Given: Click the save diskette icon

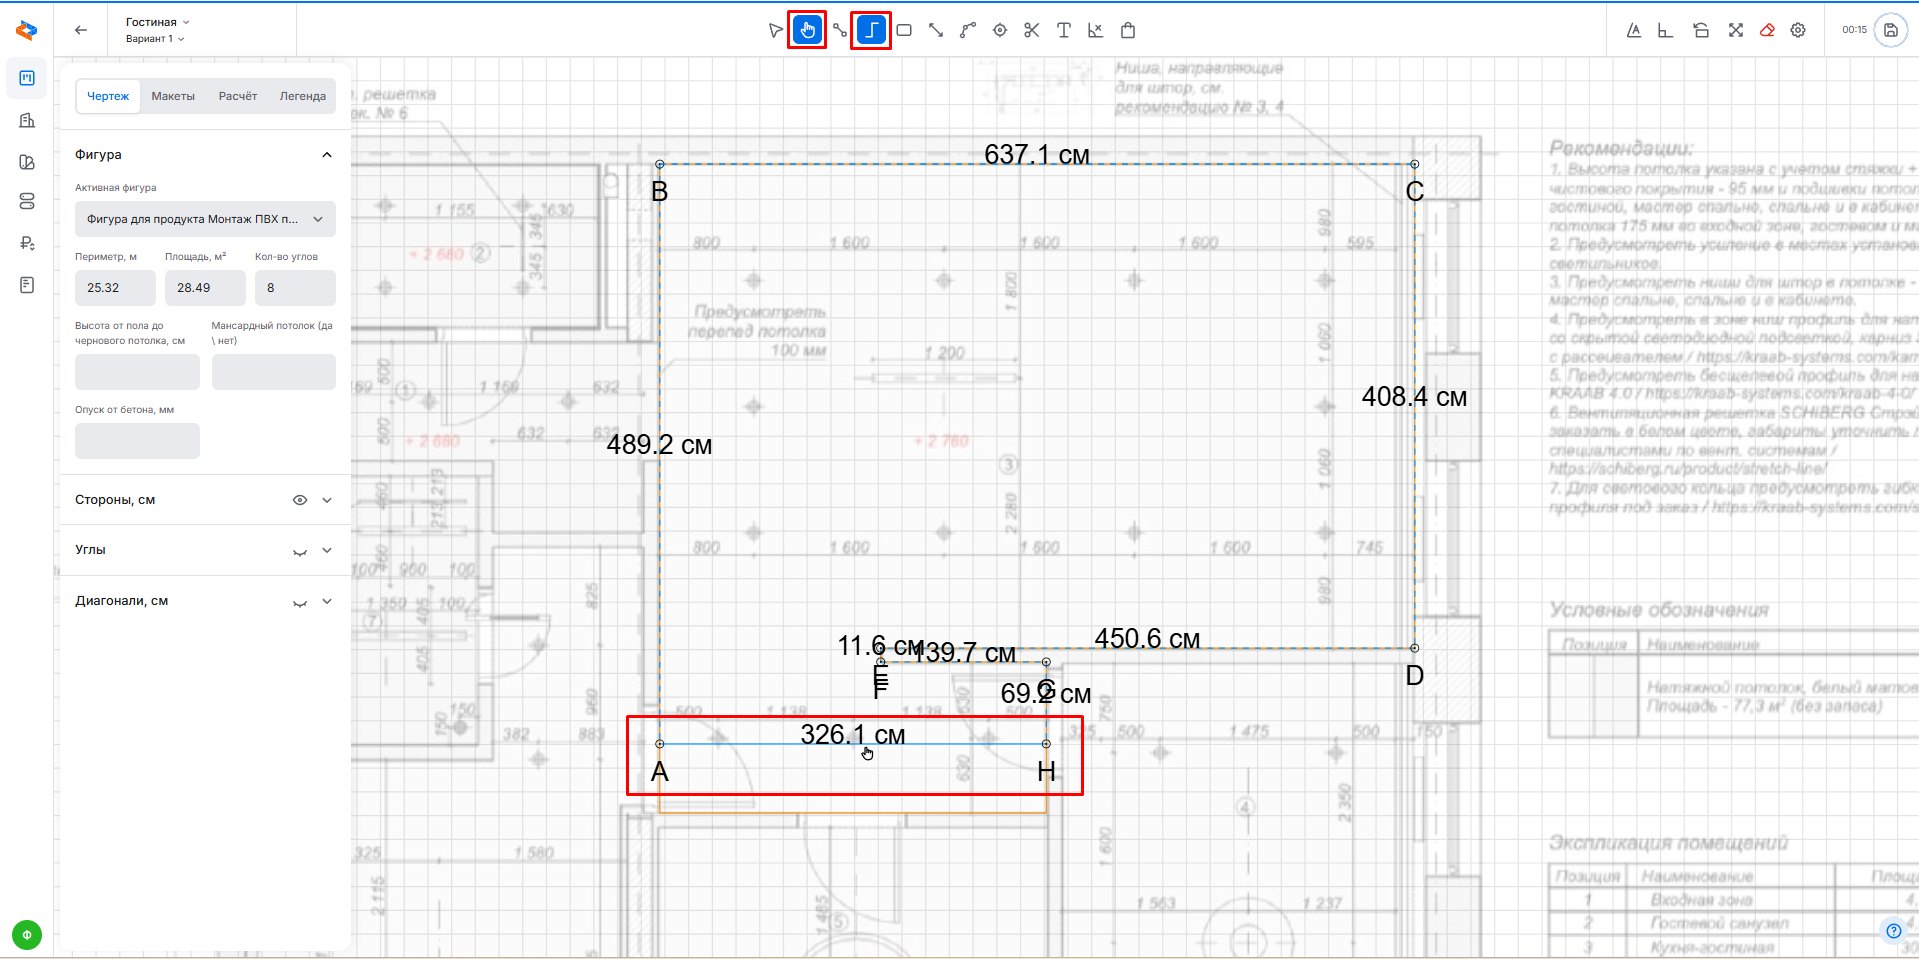Looking at the screenshot, I should click(1890, 30).
